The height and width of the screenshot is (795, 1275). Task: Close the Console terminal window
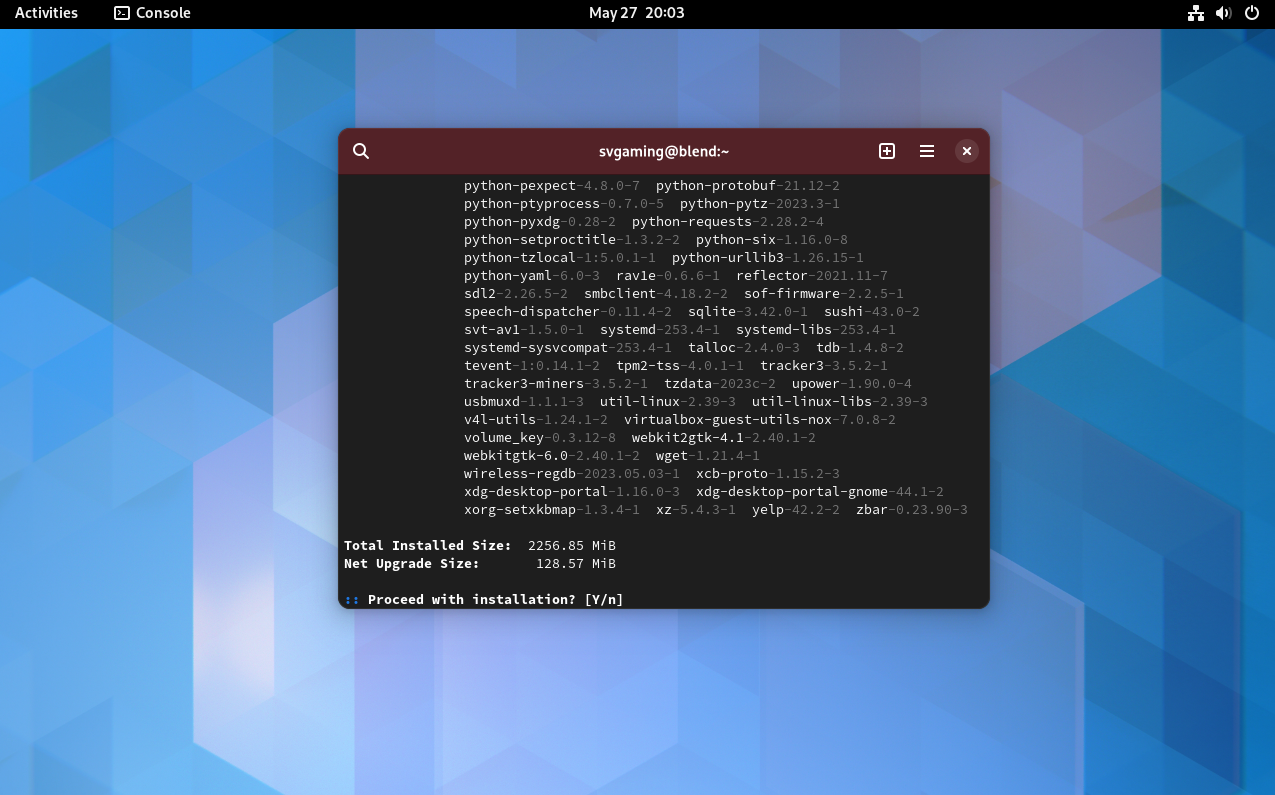(965, 151)
